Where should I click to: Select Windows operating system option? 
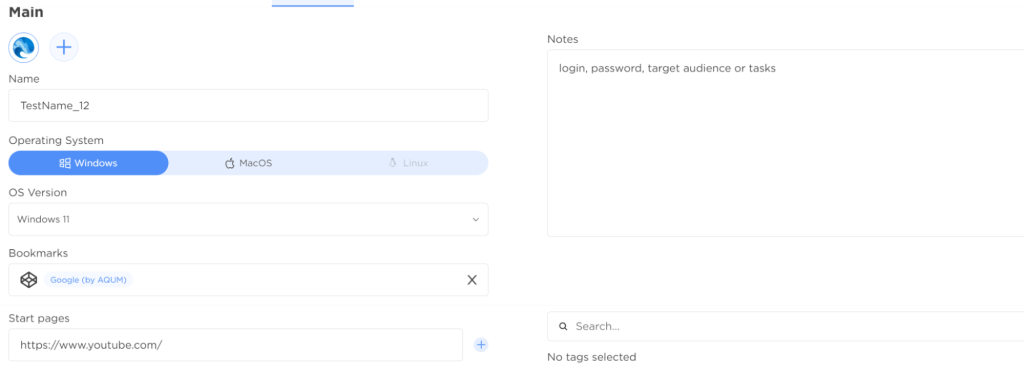click(x=88, y=163)
